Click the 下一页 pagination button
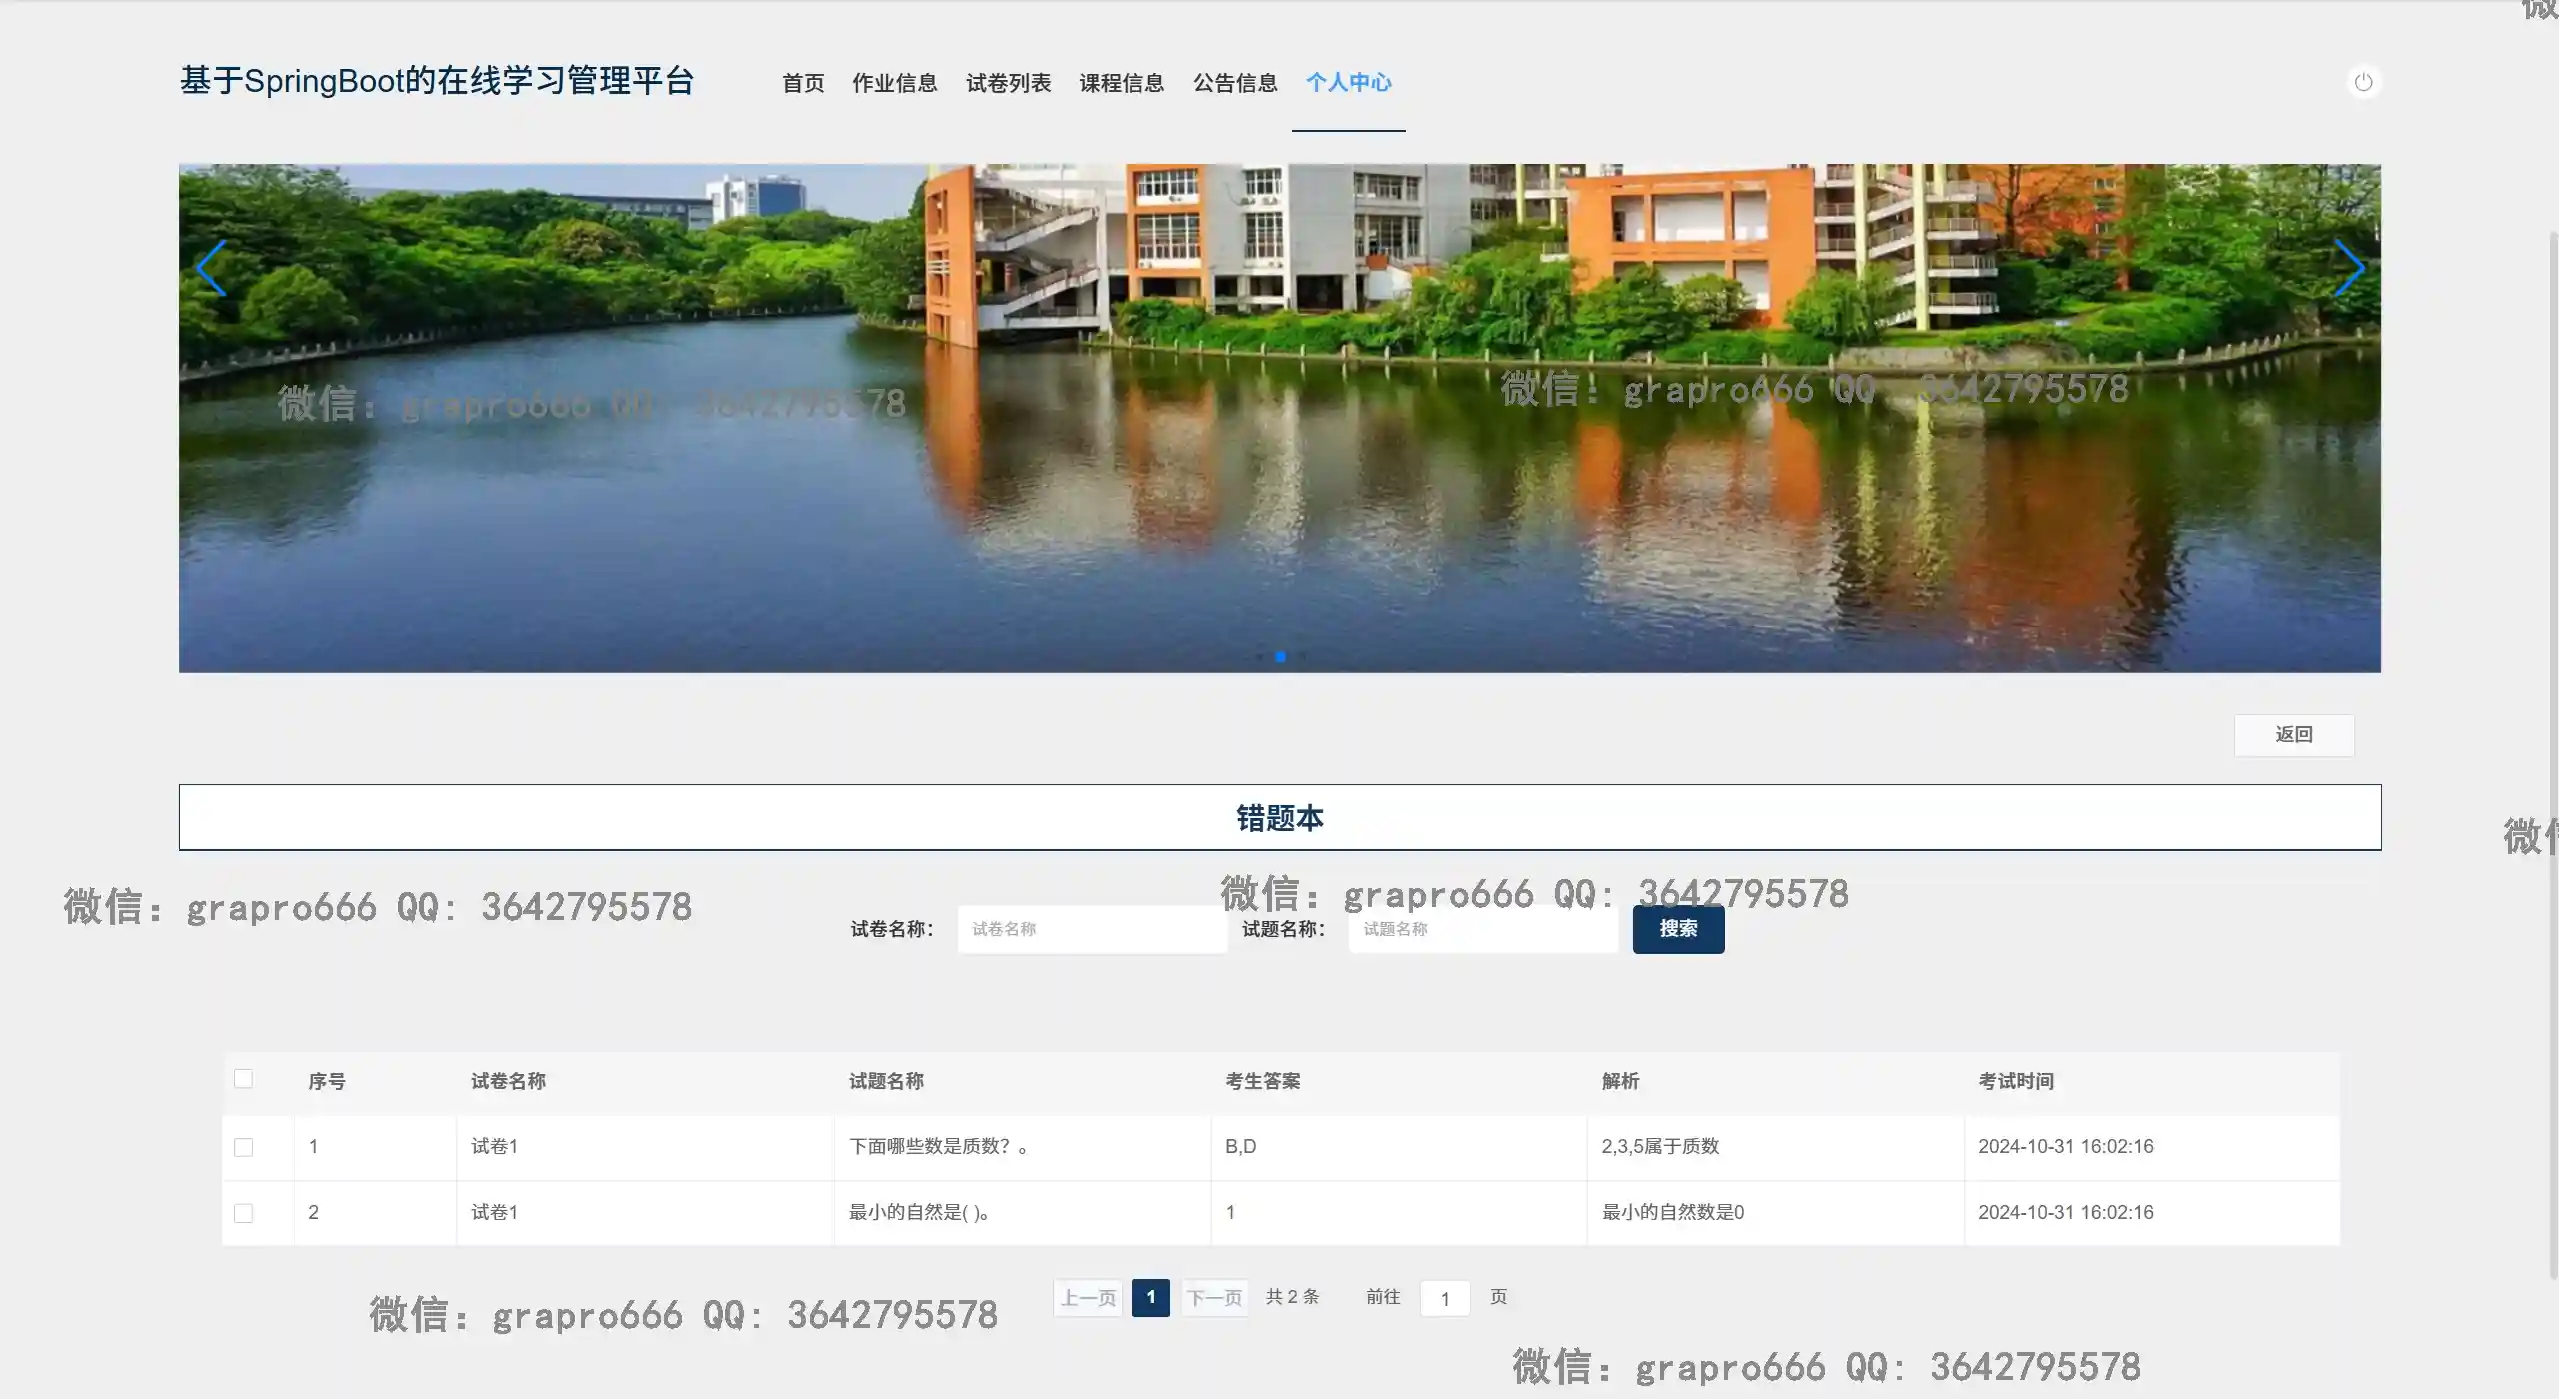Image resolution: width=2559 pixels, height=1399 pixels. pyautogui.click(x=1214, y=1298)
